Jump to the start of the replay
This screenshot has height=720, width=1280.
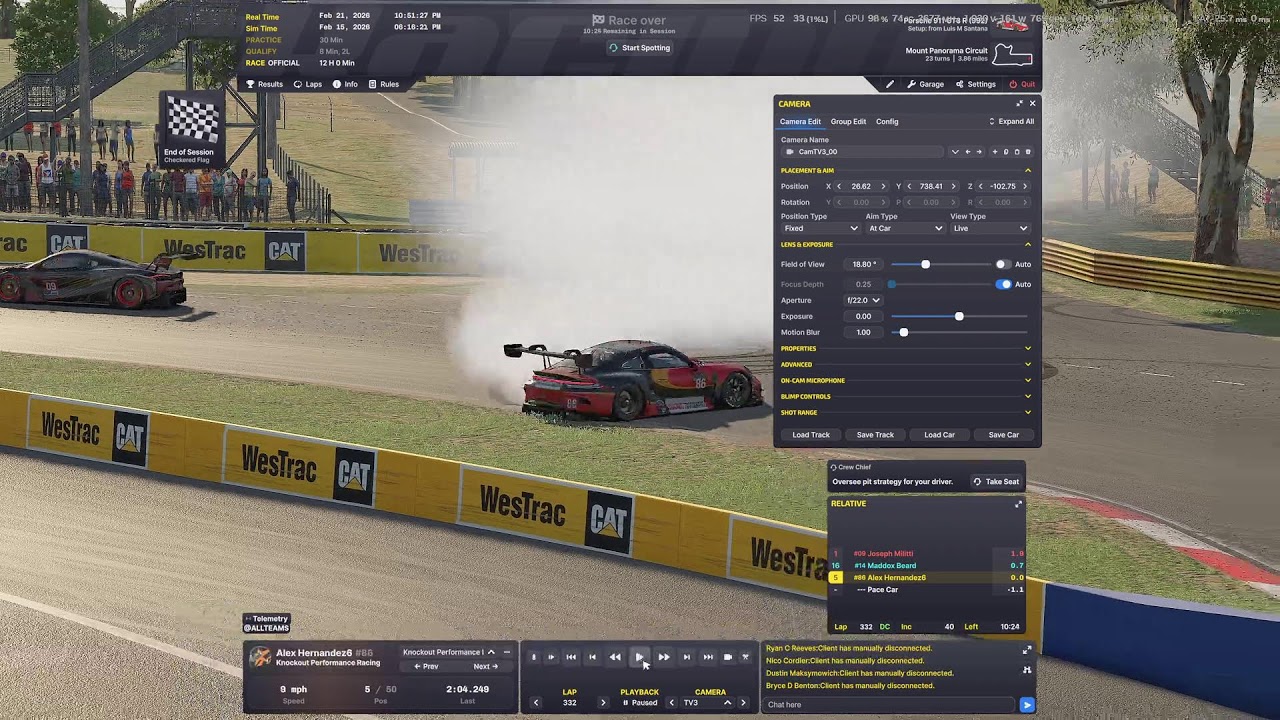[x=571, y=657]
